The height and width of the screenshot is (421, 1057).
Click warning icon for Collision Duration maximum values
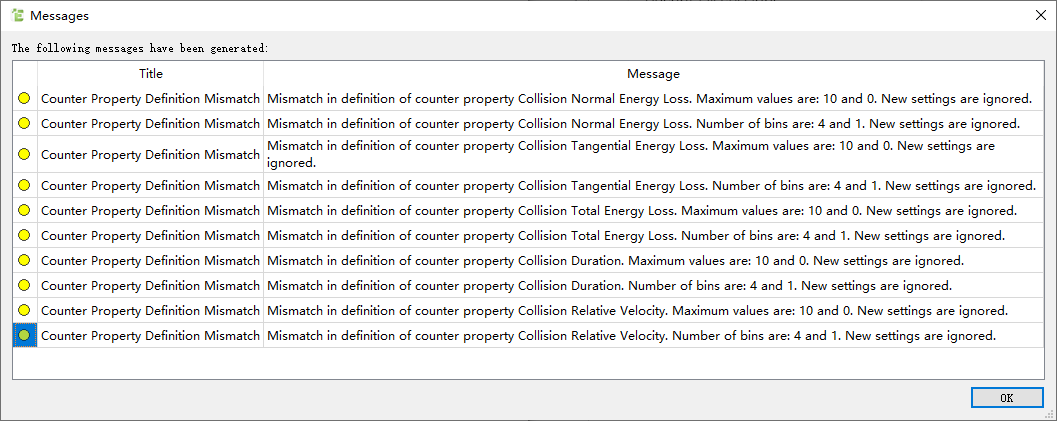point(24,261)
